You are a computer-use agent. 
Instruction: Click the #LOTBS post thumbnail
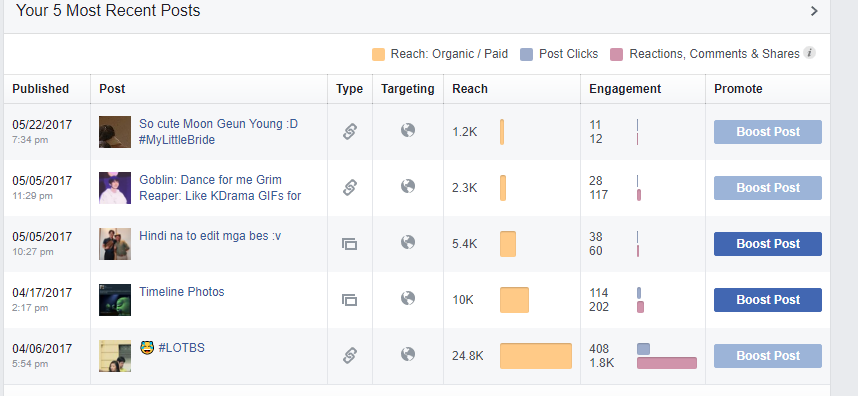click(115, 356)
